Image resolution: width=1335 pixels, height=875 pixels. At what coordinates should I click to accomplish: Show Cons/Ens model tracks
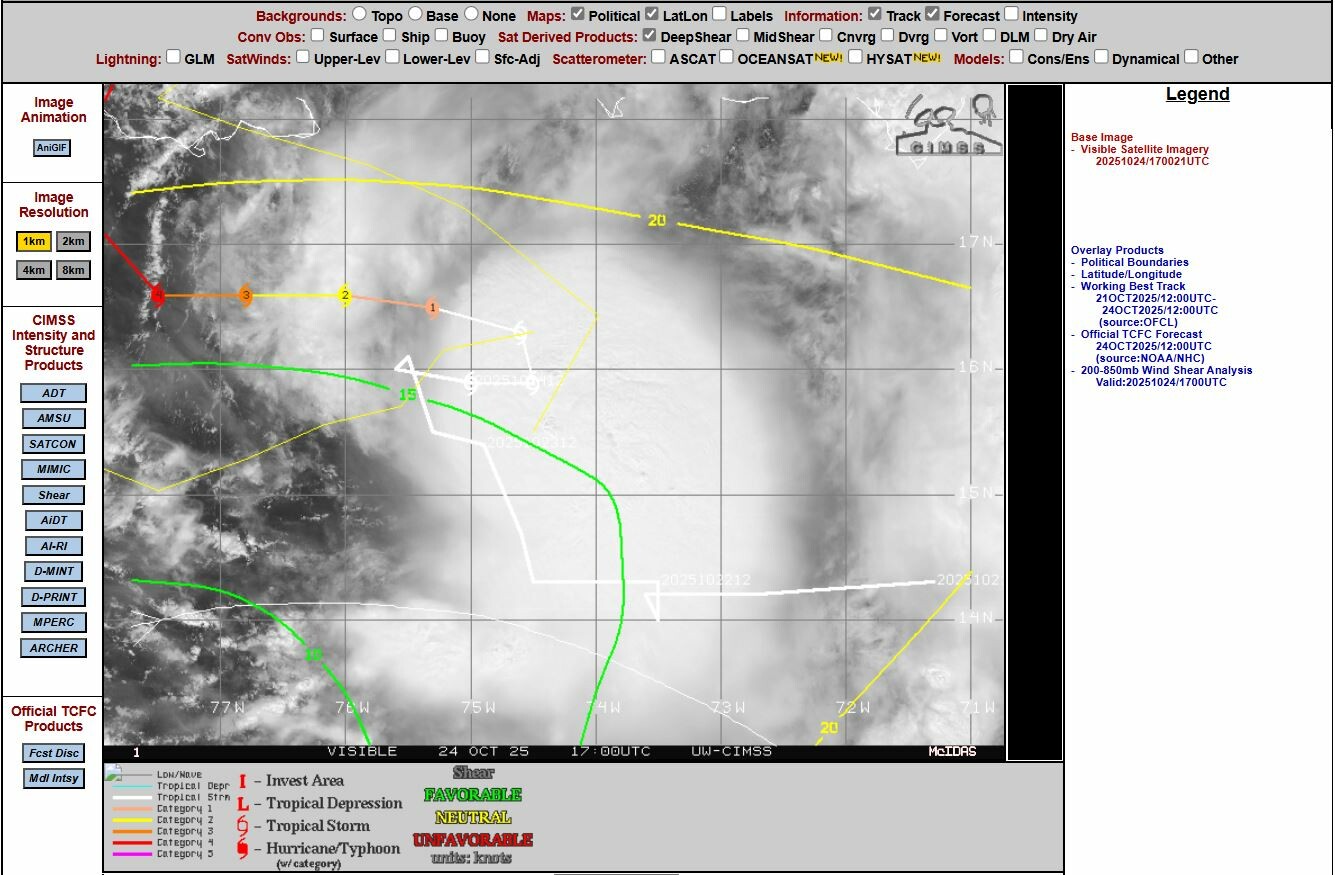coord(1017,57)
